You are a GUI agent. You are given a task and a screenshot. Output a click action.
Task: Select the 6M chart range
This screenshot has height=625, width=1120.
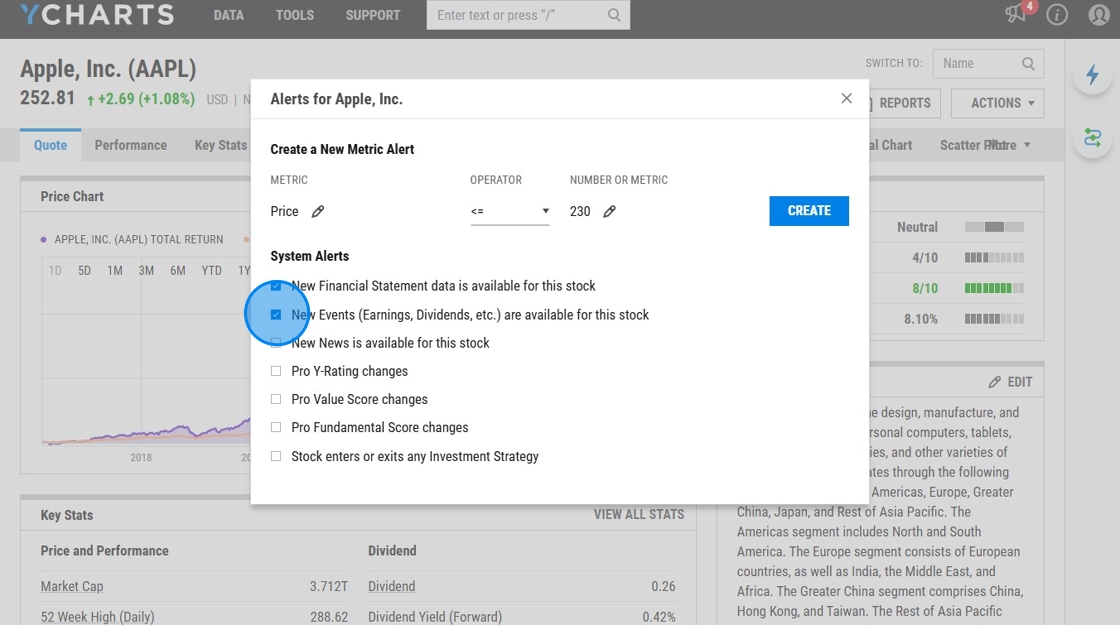coord(178,271)
